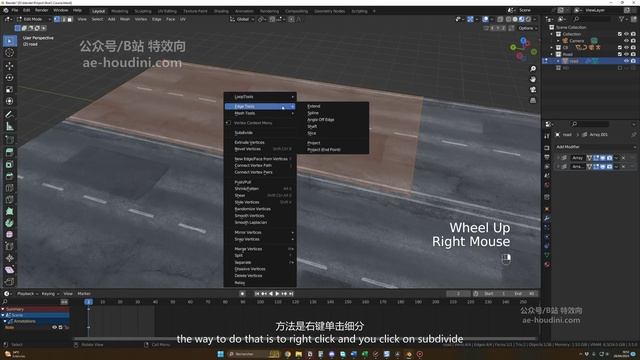
Task: Enable Face select mode
Action: tap(69, 19)
